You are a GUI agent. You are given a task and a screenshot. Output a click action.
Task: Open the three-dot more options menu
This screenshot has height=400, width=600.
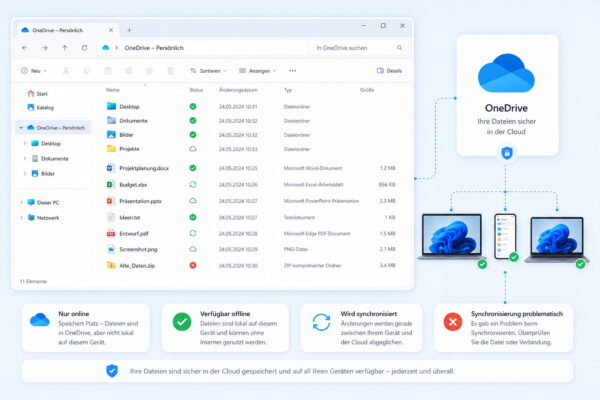(x=292, y=71)
